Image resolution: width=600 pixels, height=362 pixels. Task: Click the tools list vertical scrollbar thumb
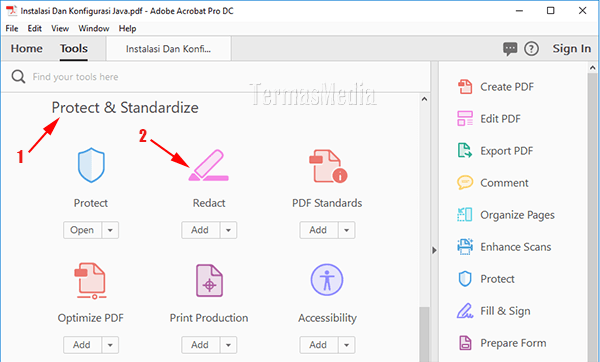point(424,334)
